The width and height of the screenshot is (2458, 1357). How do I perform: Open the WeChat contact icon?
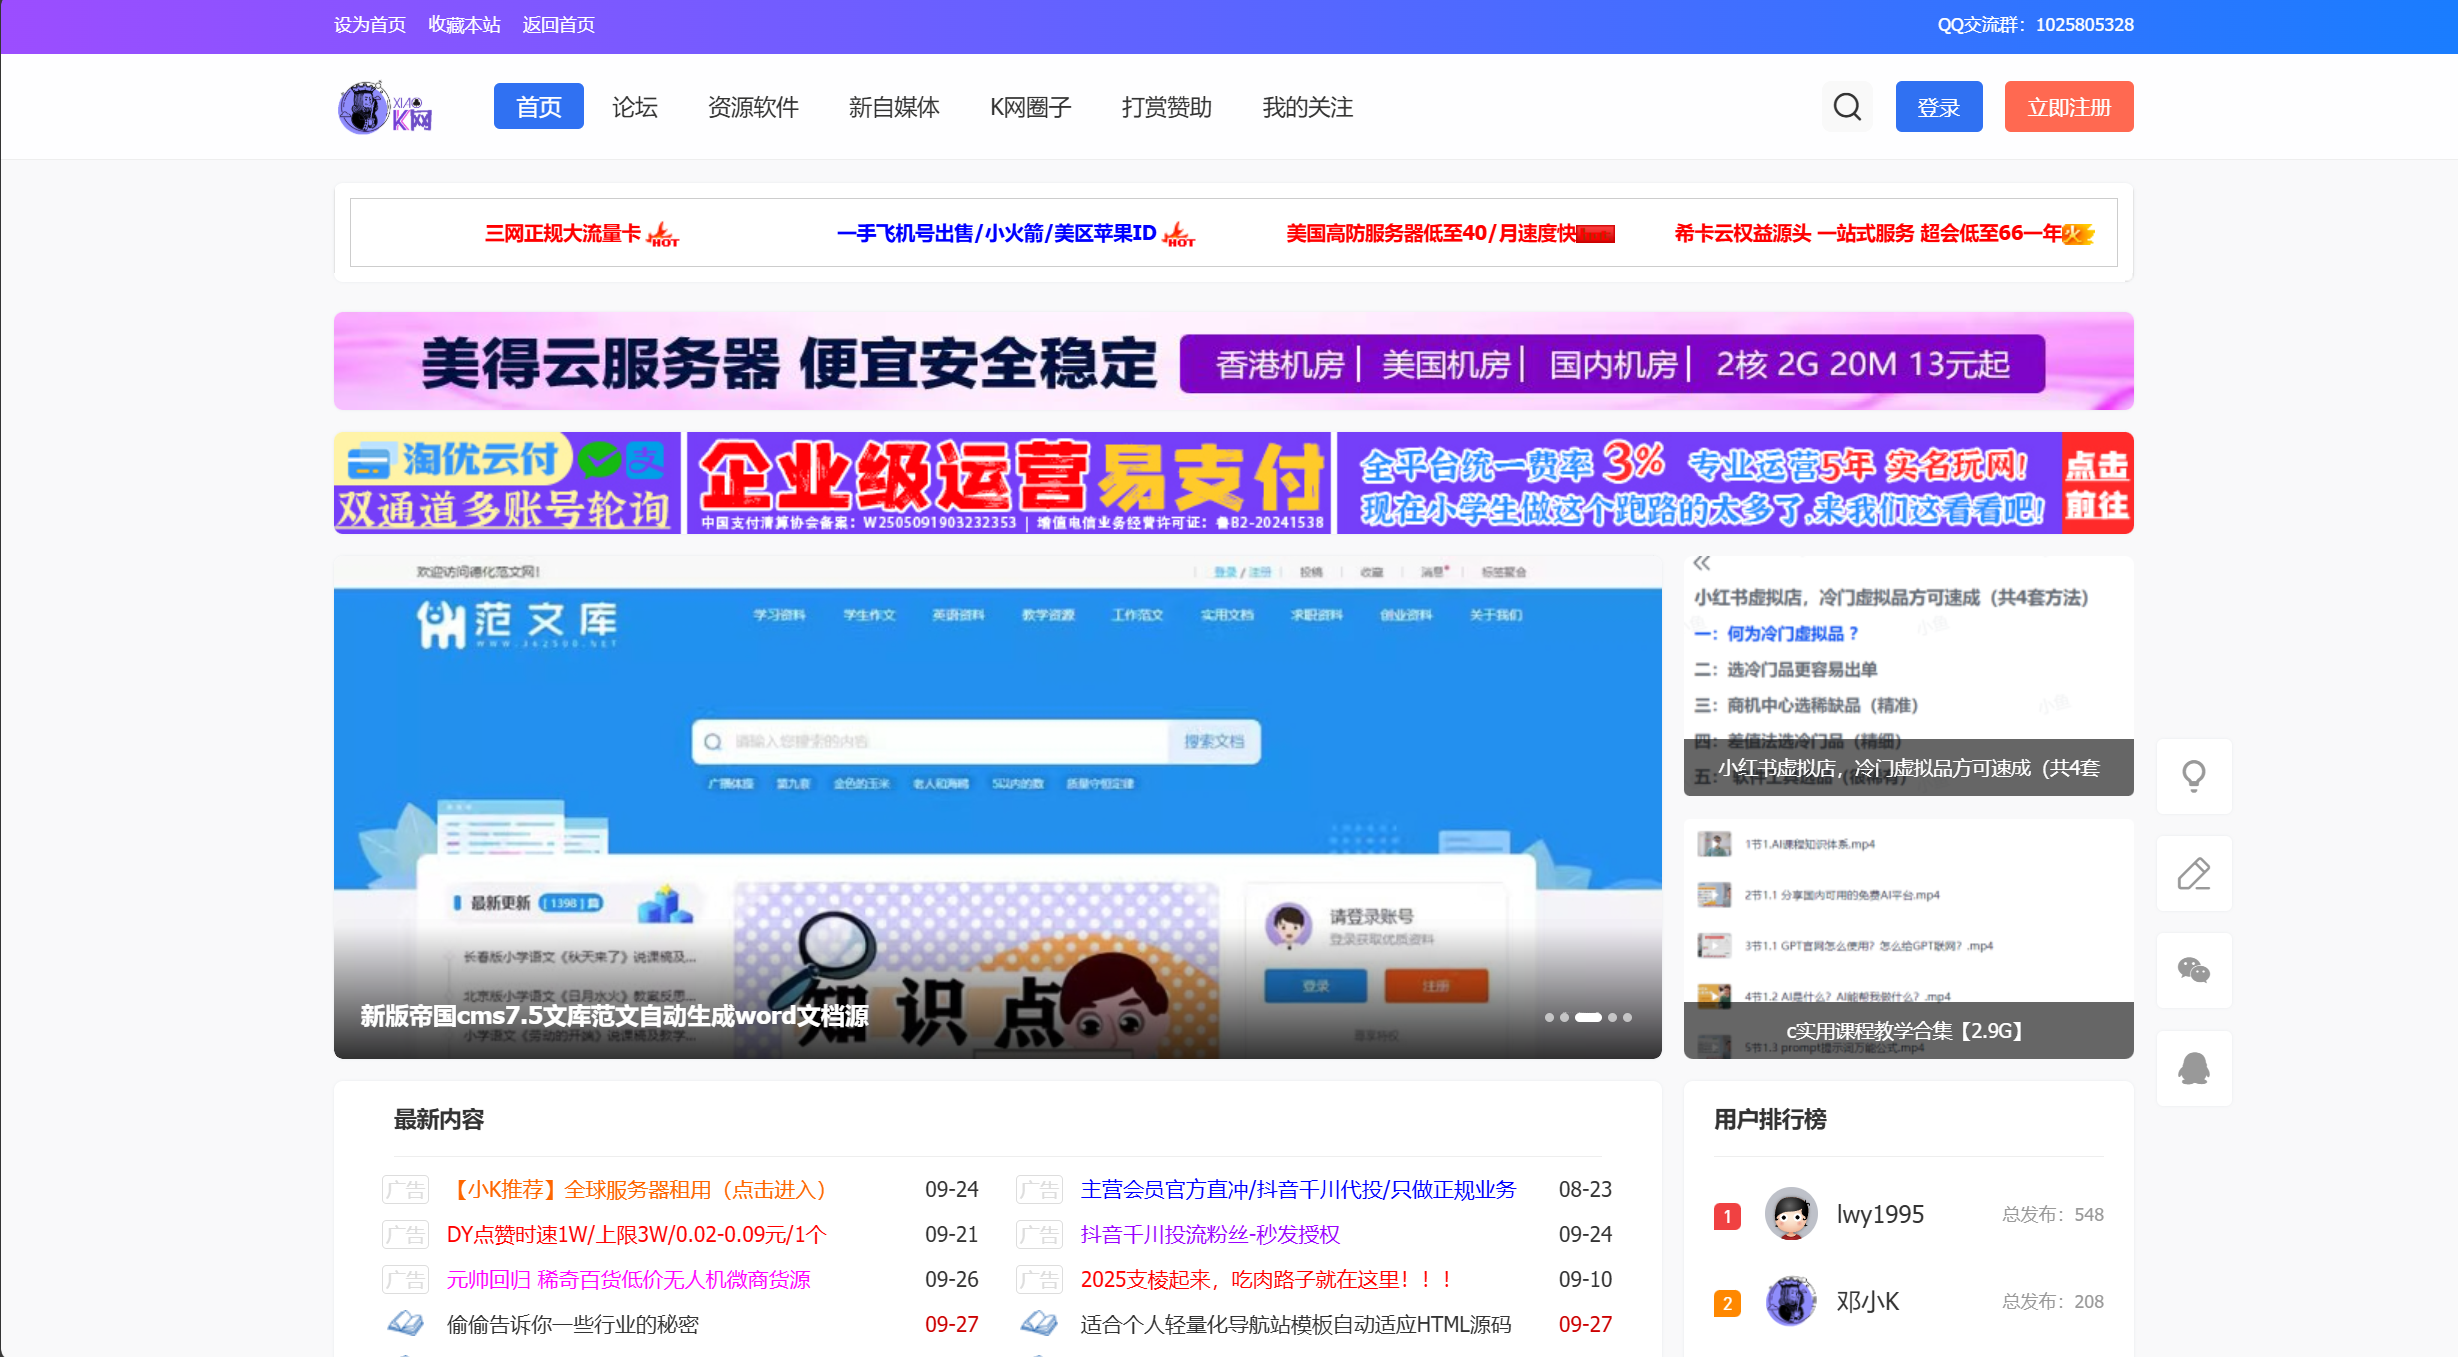click(2194, 970)
